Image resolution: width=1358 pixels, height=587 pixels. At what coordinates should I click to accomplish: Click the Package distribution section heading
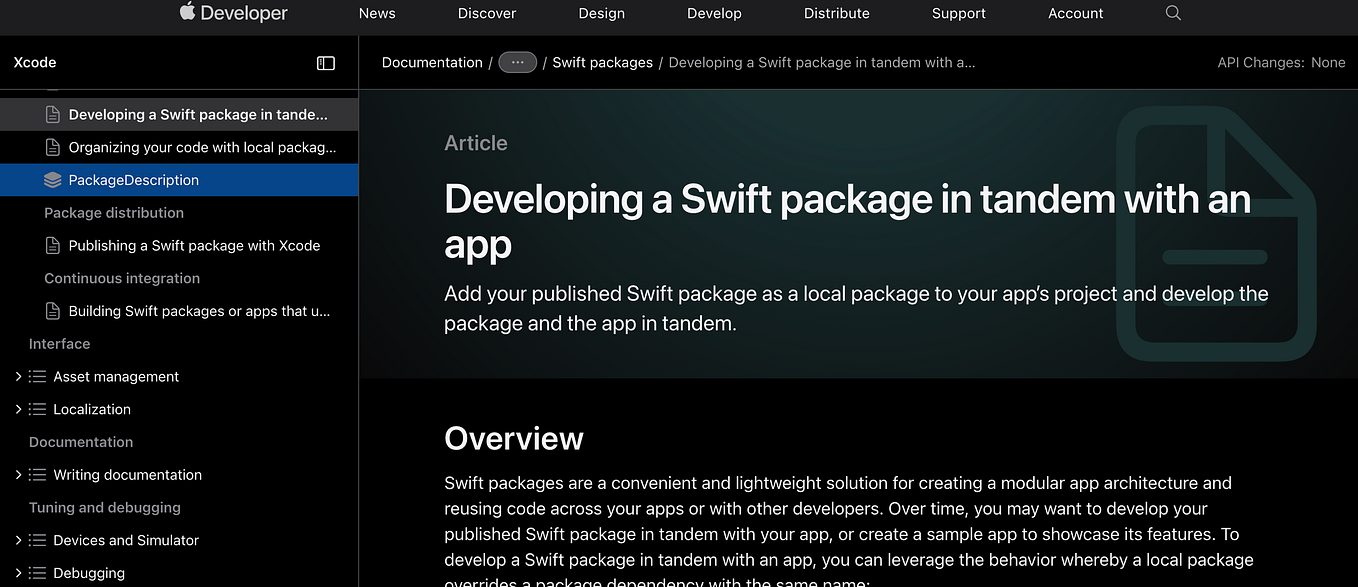(114, 213)
